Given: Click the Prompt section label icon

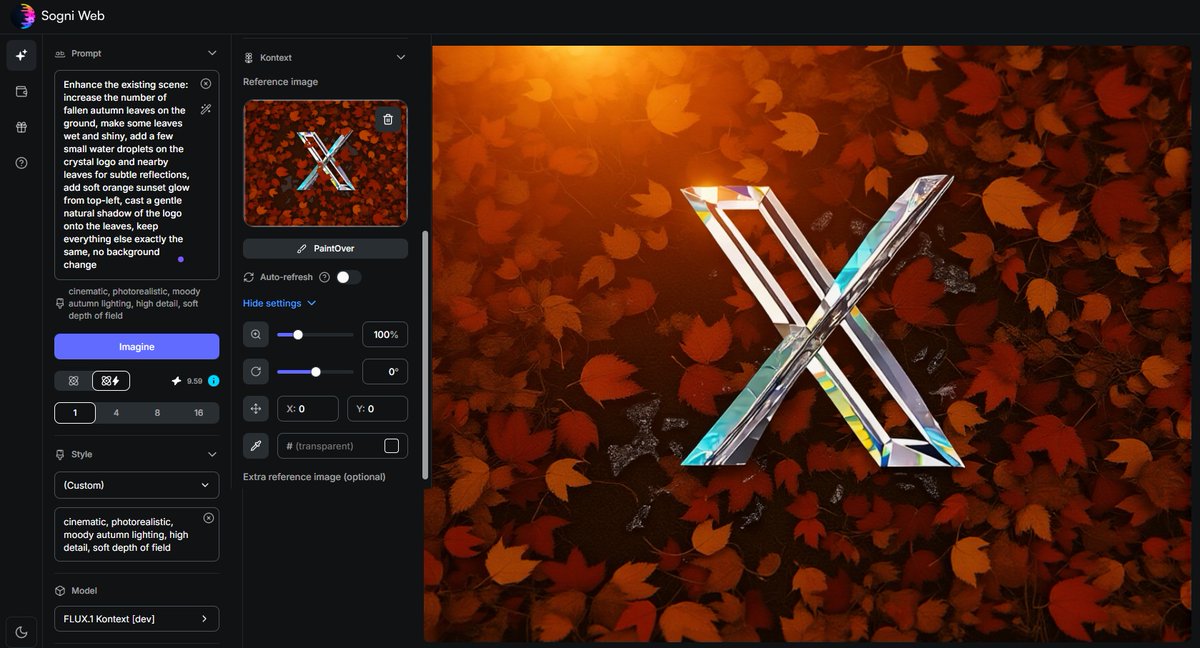Looking at the screenshot, I should (60, 53).
